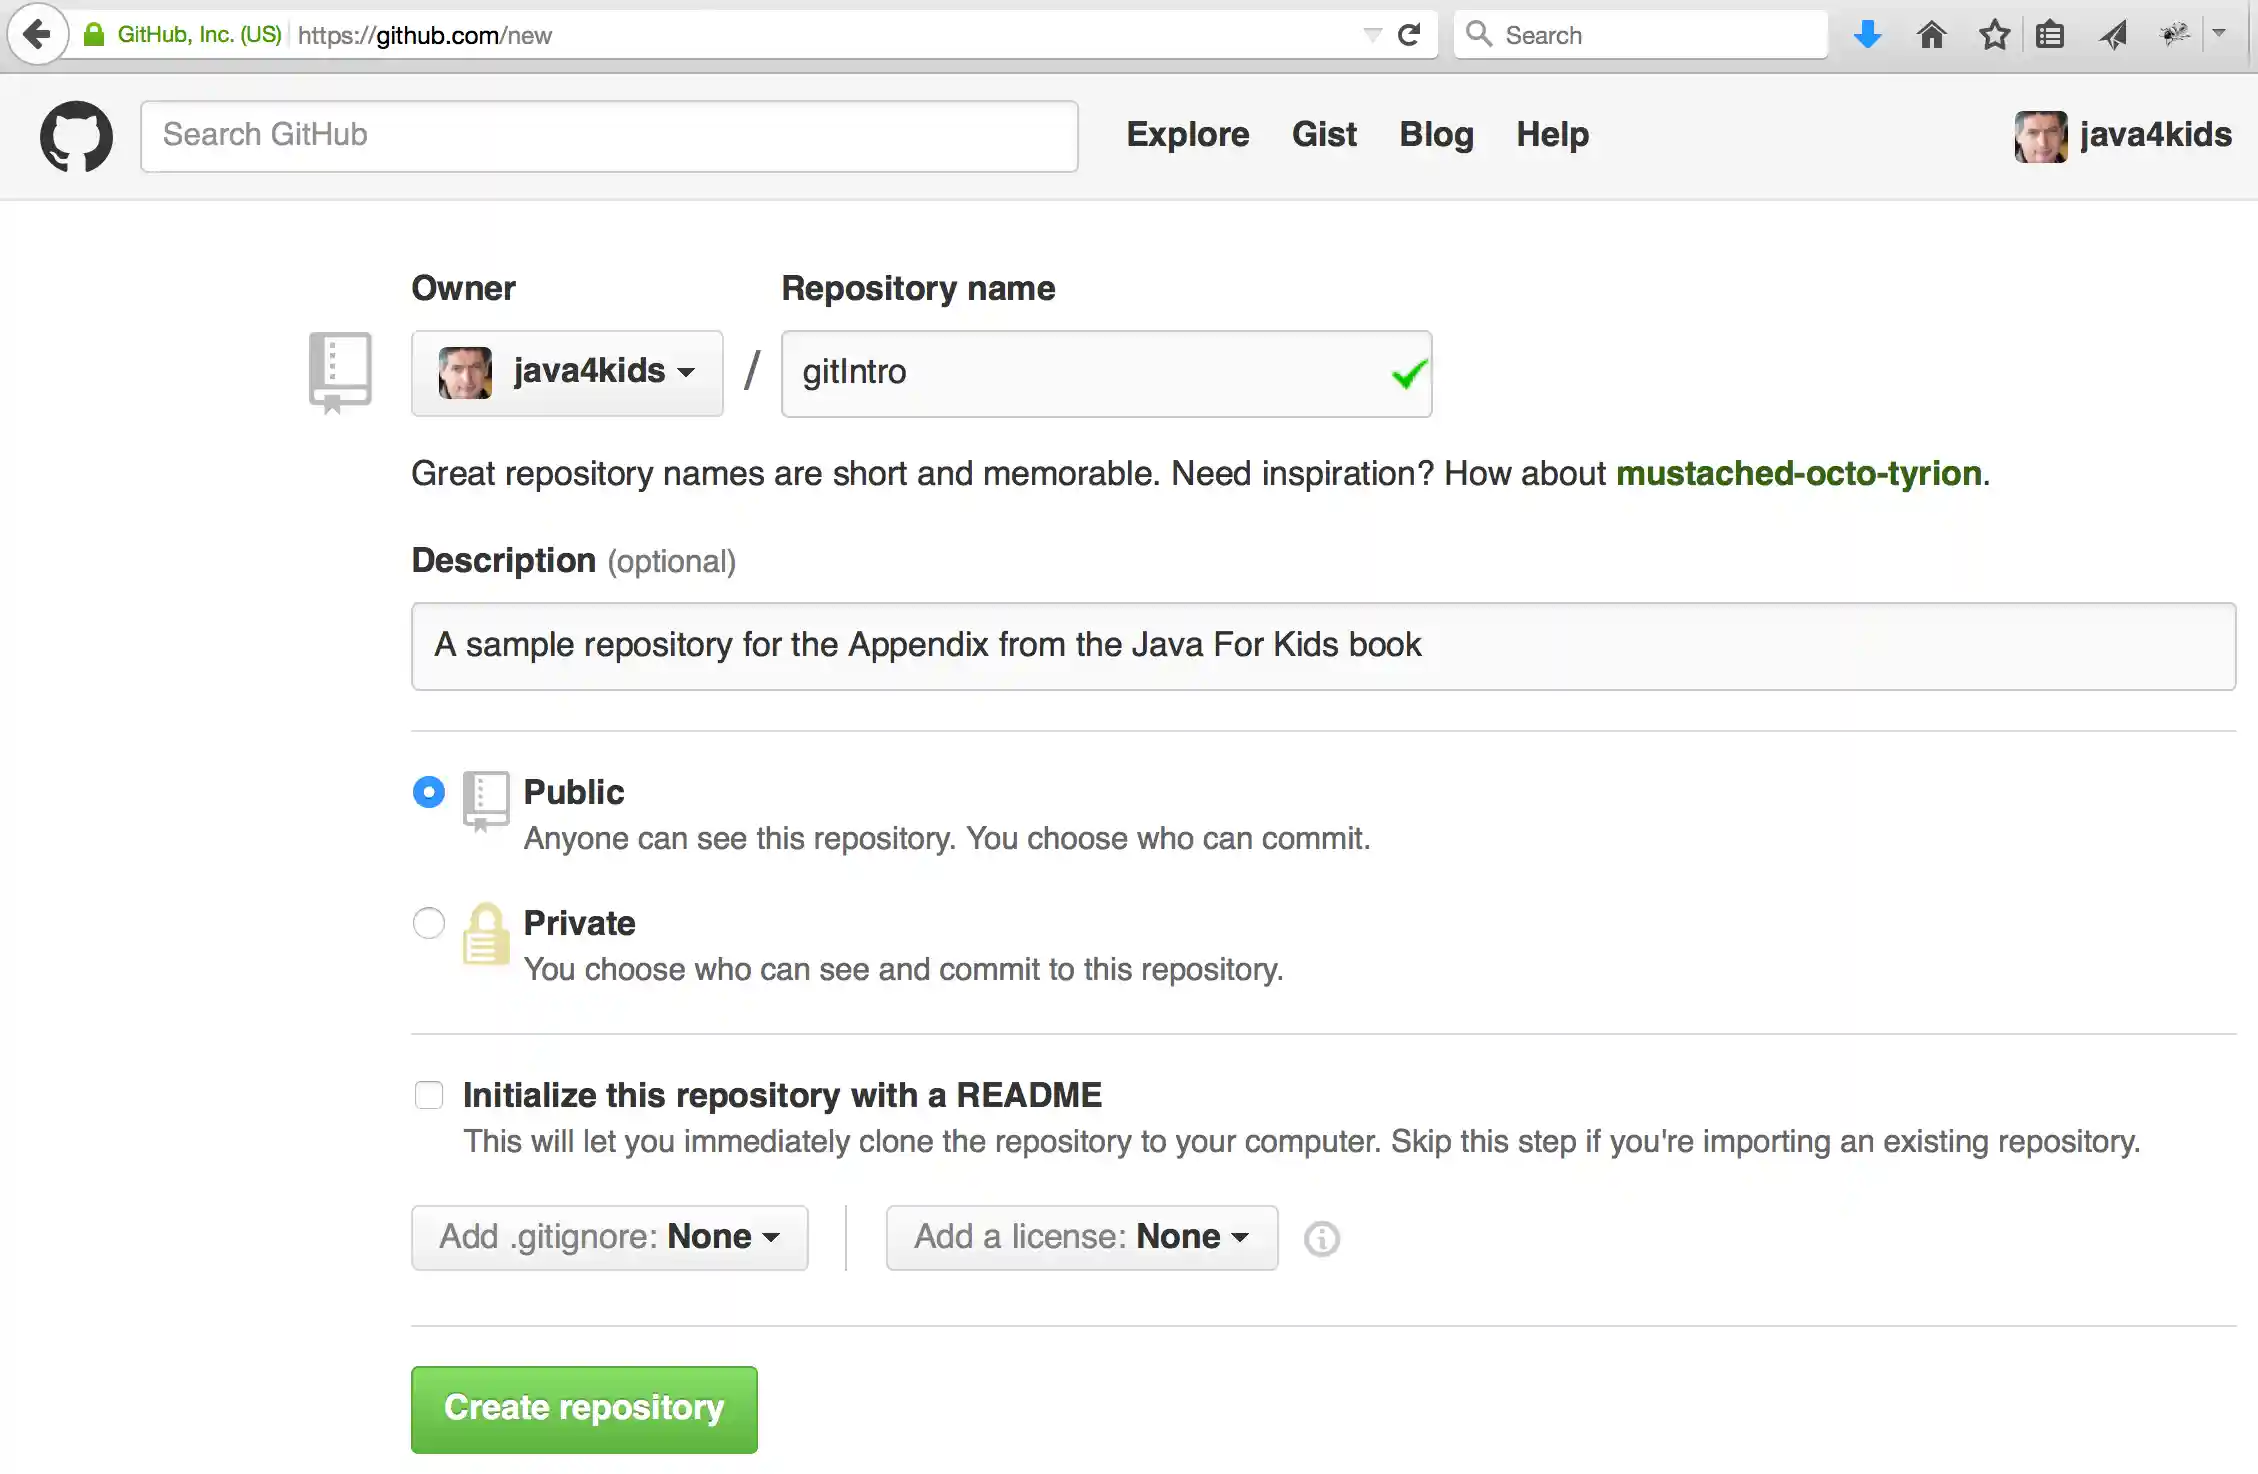Viewport: 2258px width, 1474px height.
Task: Open the Add .gitignore dropdown
Action: (x=609, y=1237)
